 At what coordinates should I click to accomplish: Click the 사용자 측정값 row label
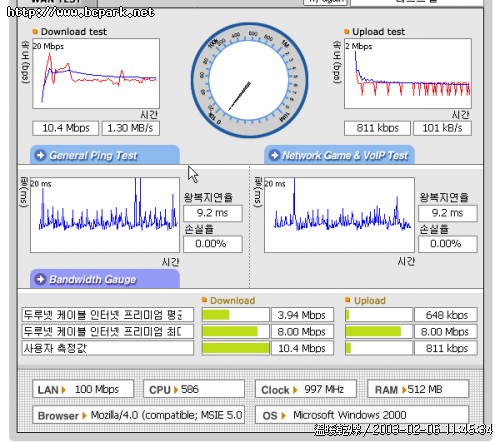[108, 348]
